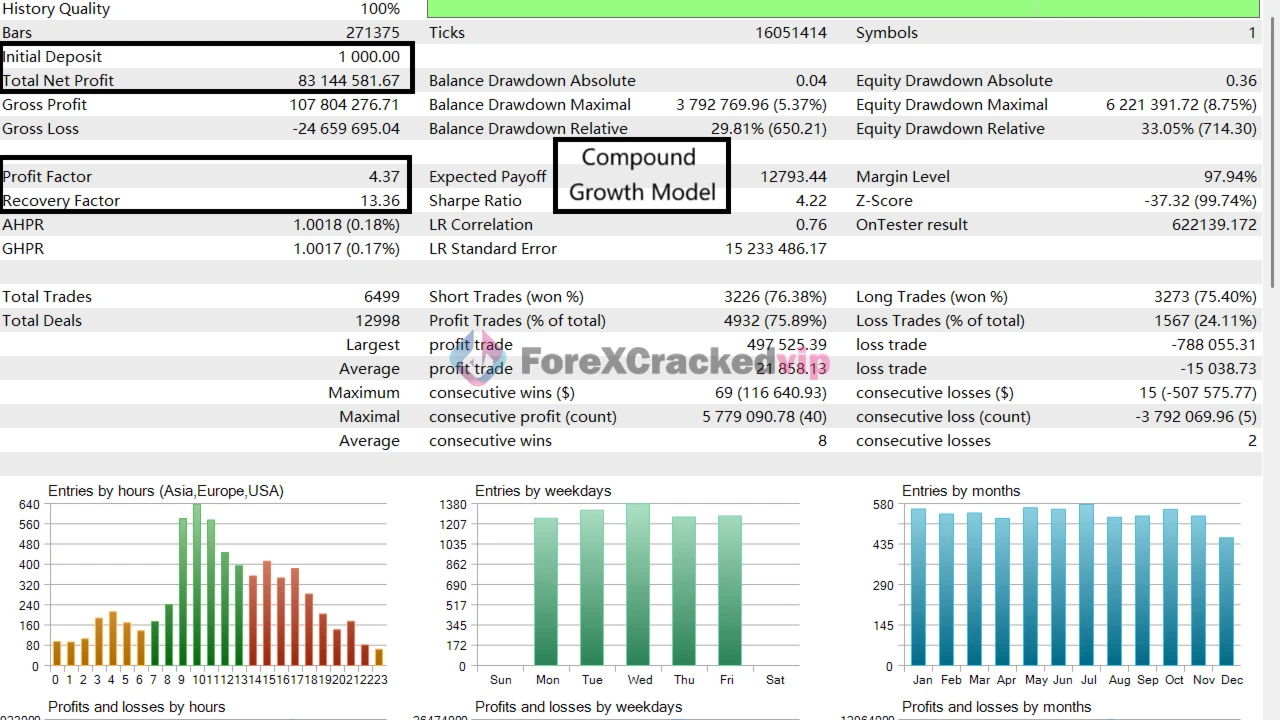
Task: Select the Total Net Profit value
Action: pos(348,81)
